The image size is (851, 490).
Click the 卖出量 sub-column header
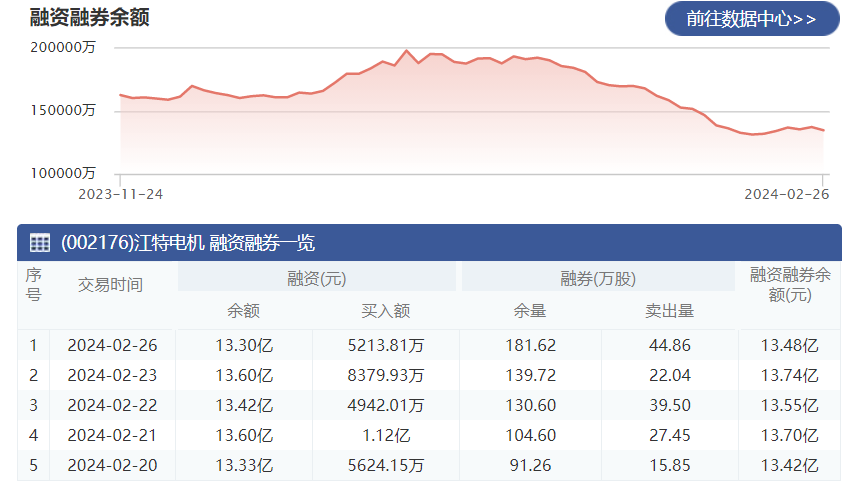[669, 311]
